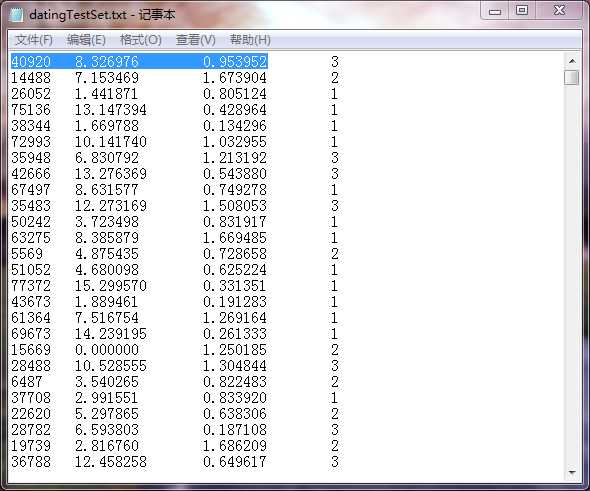The height and width of the screenshot is (491, 590).
Task: Click the value 77372
Action: pyautogui.click(x=31, y=286)
